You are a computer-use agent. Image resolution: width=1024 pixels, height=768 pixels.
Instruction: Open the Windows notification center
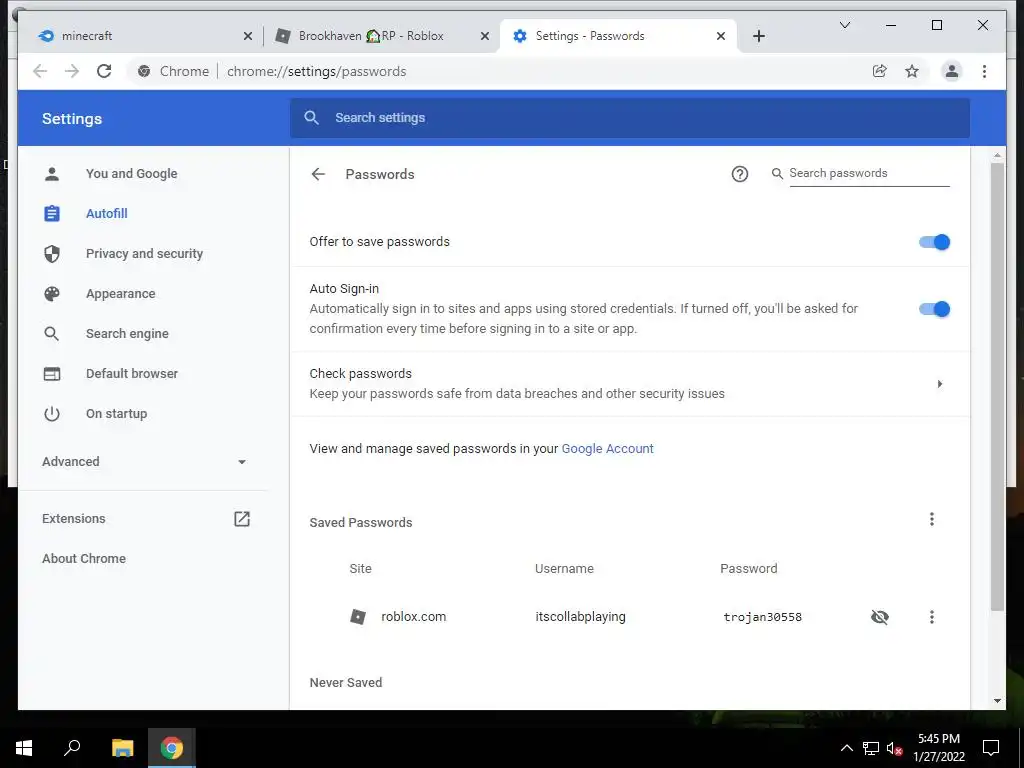click(x=991, y=748)
